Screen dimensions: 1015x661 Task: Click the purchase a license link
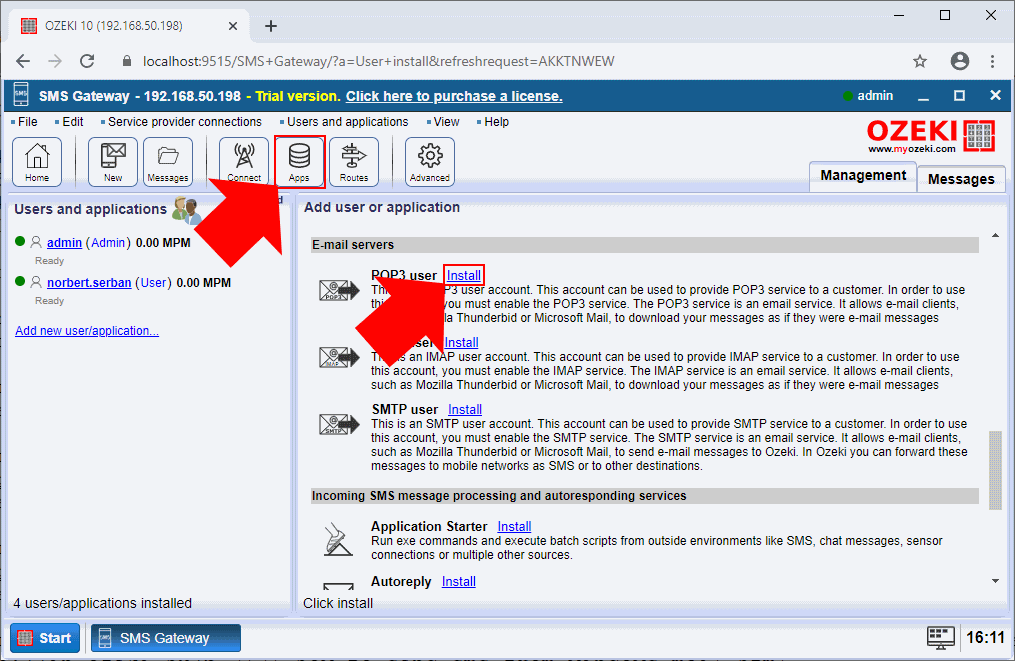tap(454, 96)
